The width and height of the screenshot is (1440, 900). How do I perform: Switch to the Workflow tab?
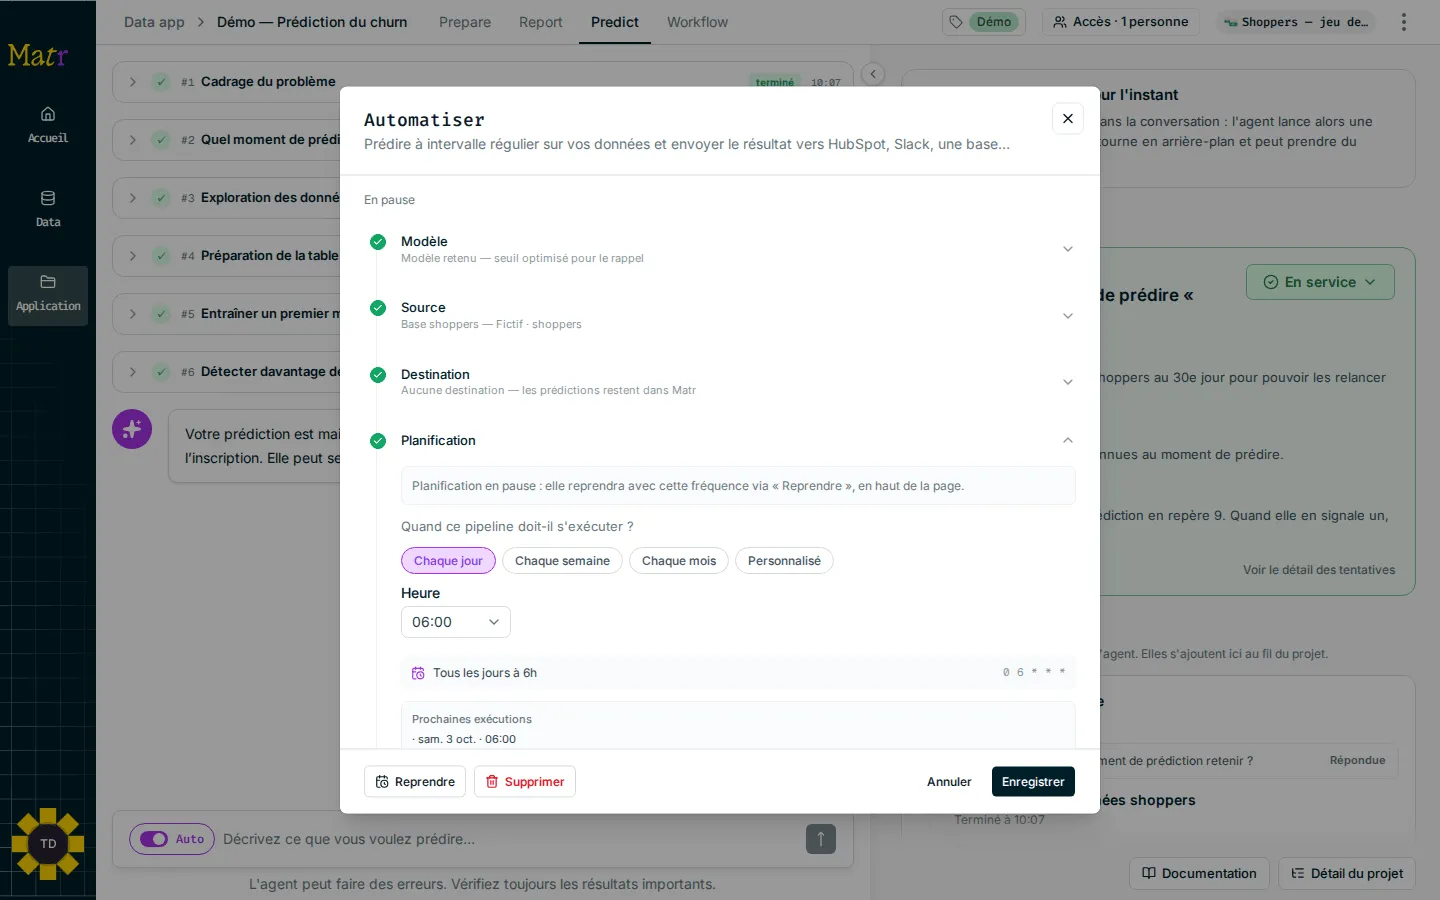[x=697, y=22]
